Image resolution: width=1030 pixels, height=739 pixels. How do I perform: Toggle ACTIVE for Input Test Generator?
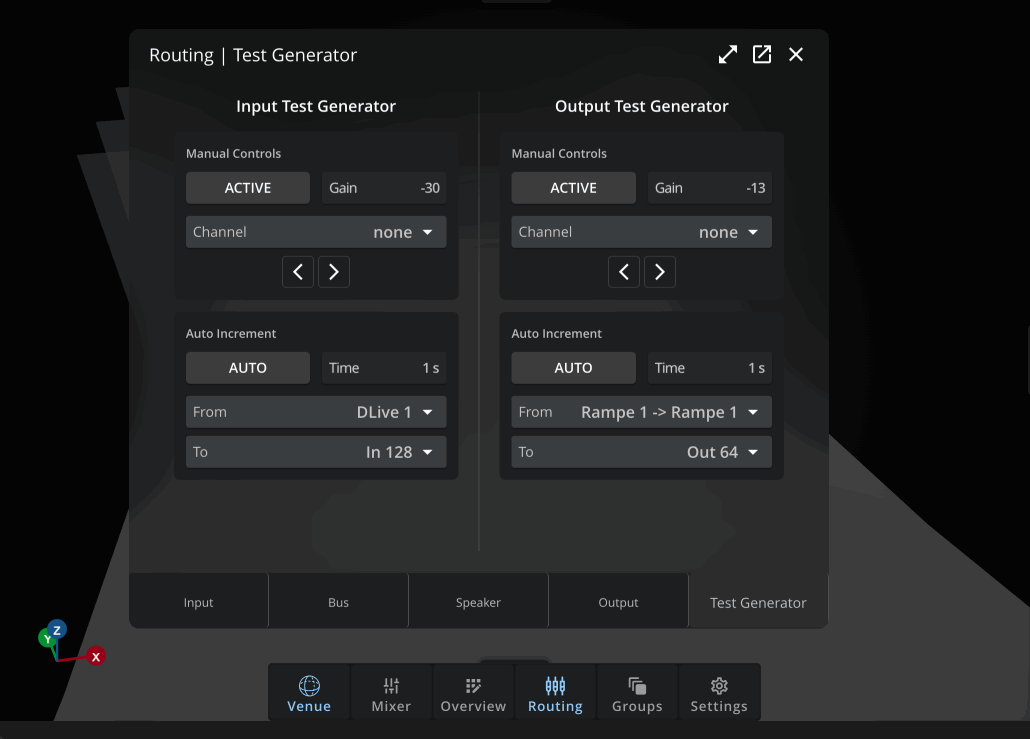248,188
